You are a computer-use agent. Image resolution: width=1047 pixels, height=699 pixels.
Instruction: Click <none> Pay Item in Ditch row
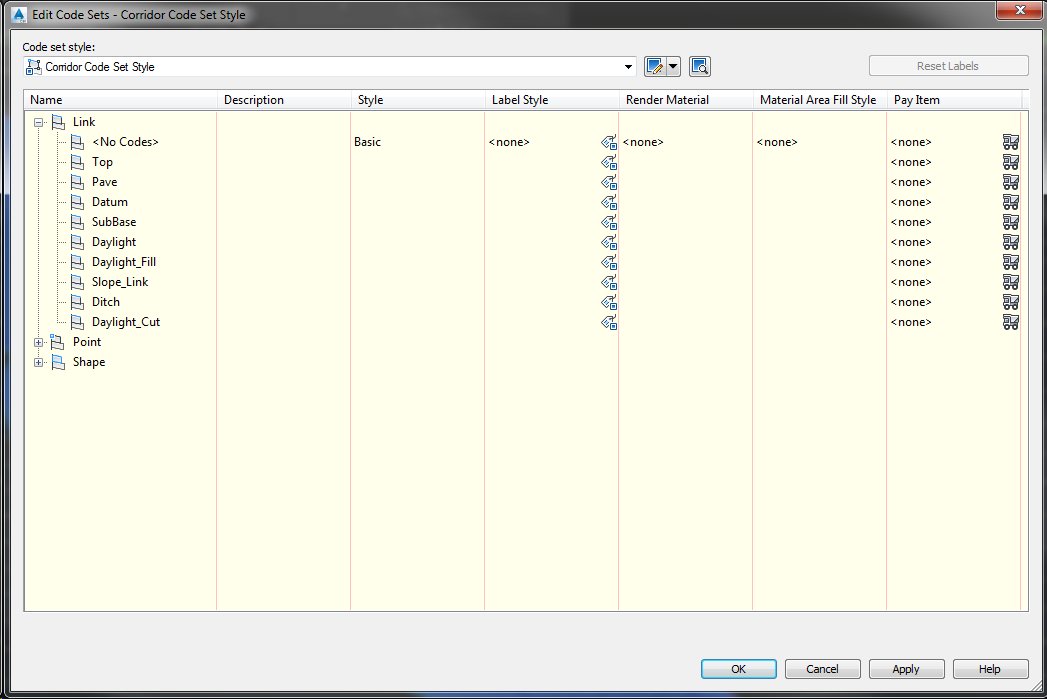click(x=911, y=302)
